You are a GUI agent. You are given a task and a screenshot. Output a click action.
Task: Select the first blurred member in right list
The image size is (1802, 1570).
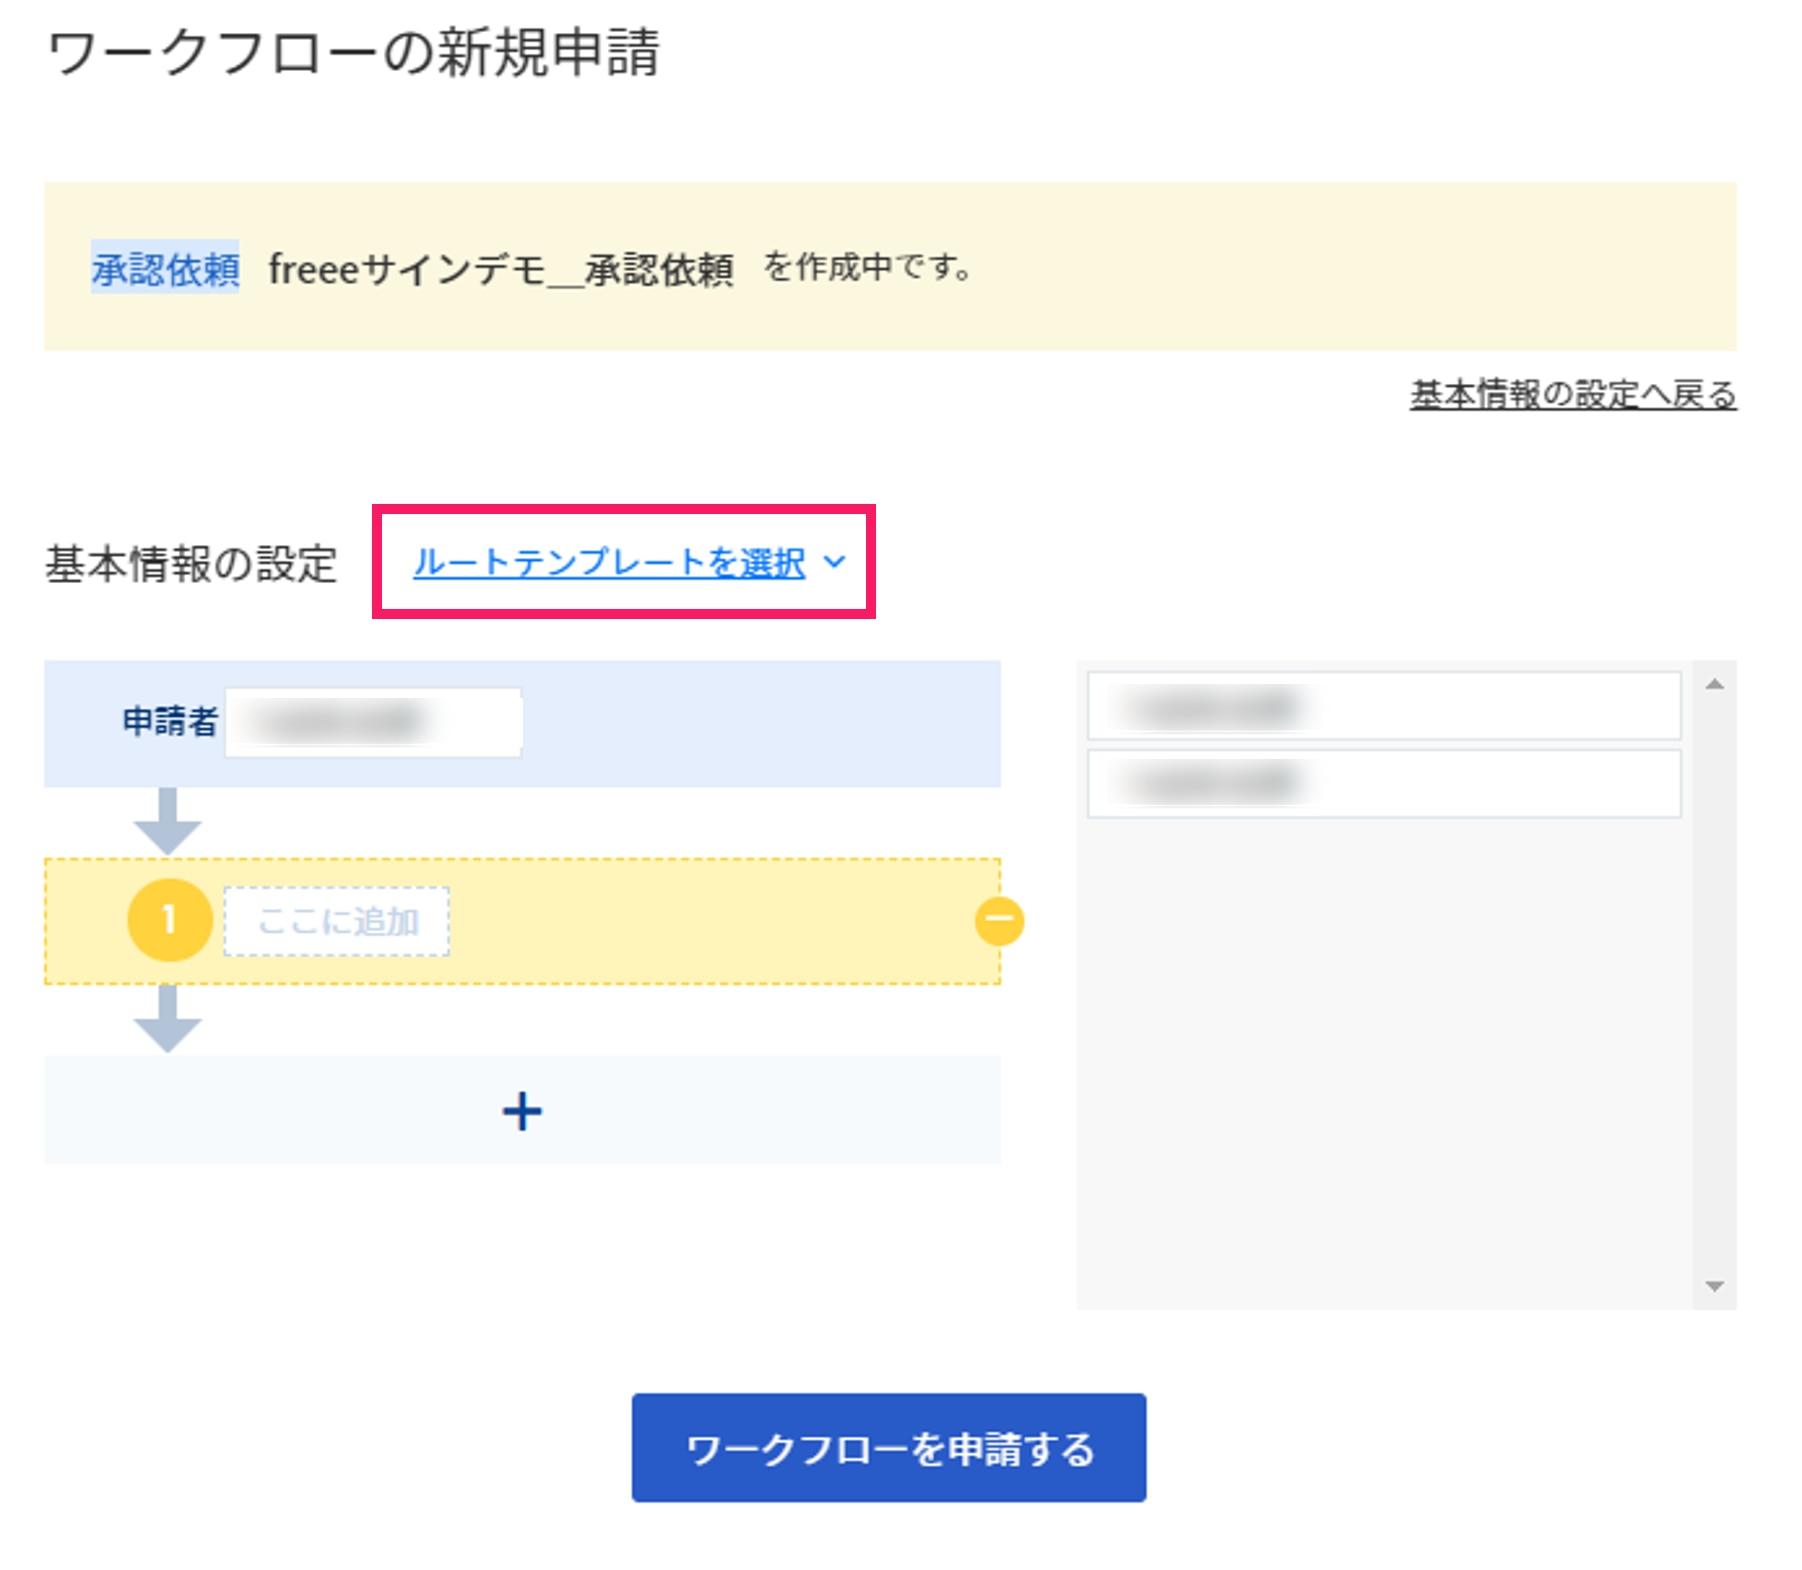(1384, 706)
